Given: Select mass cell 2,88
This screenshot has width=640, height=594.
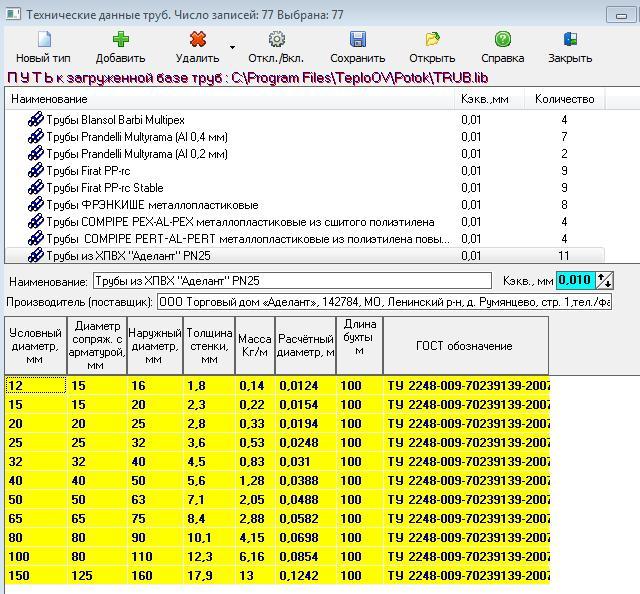Looking at the screenshot, I should pyautogui.click(x=255, y=518).
